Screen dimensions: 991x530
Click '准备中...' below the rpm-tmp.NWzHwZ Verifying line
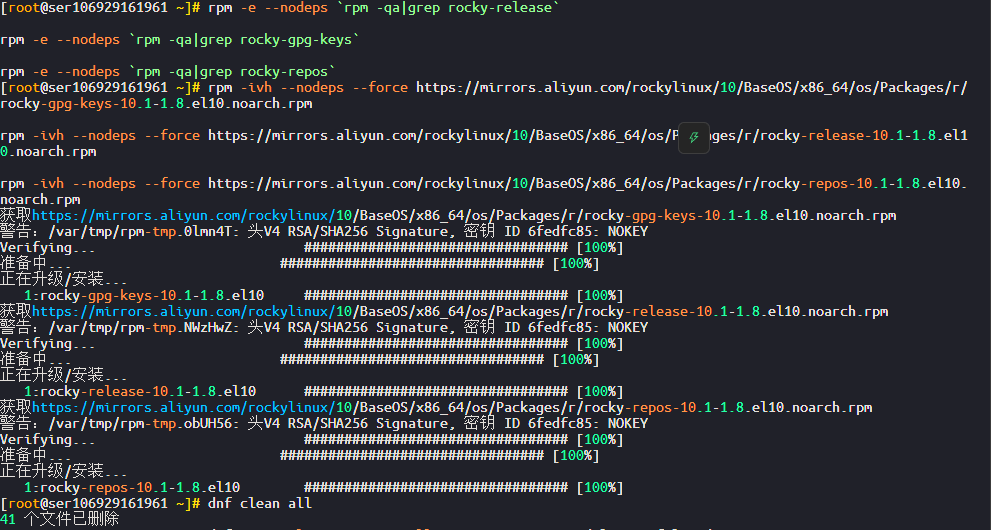pos(36,359)
